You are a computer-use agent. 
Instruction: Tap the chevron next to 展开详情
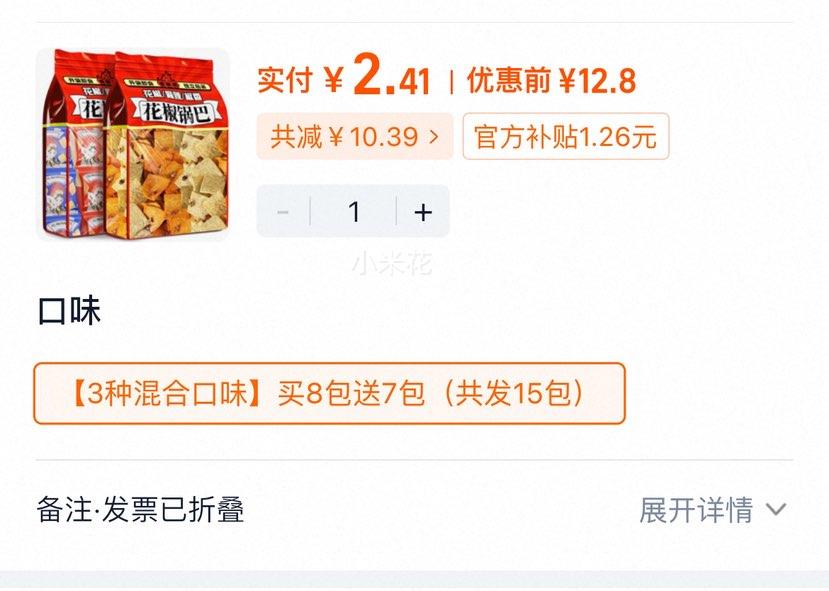coord(776,510)
